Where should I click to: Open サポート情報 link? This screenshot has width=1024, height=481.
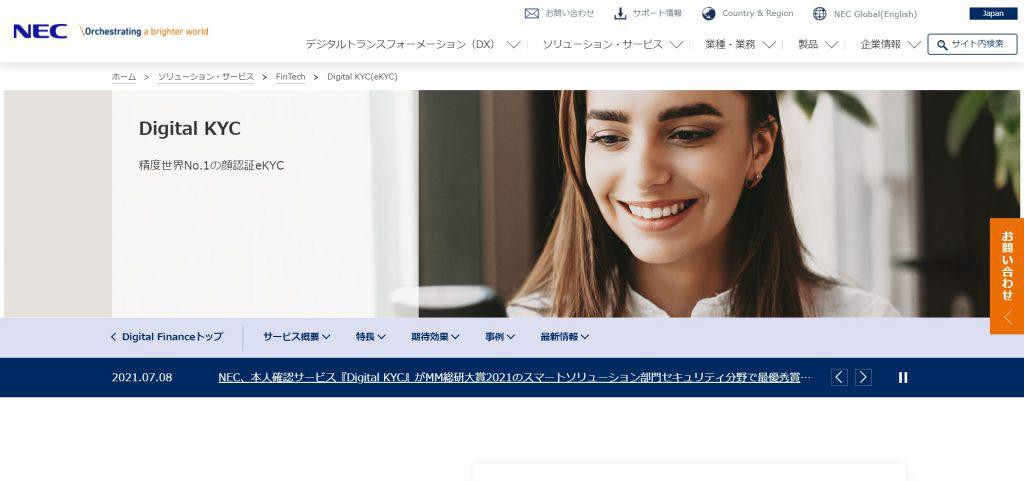coord(657,13)
